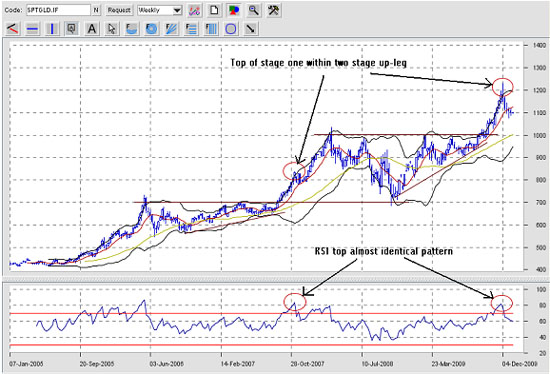The width and height of the screenshot is (550, 374).
Task: Click the 04-Dec-2009 date axis label
Action: point(519,364)
